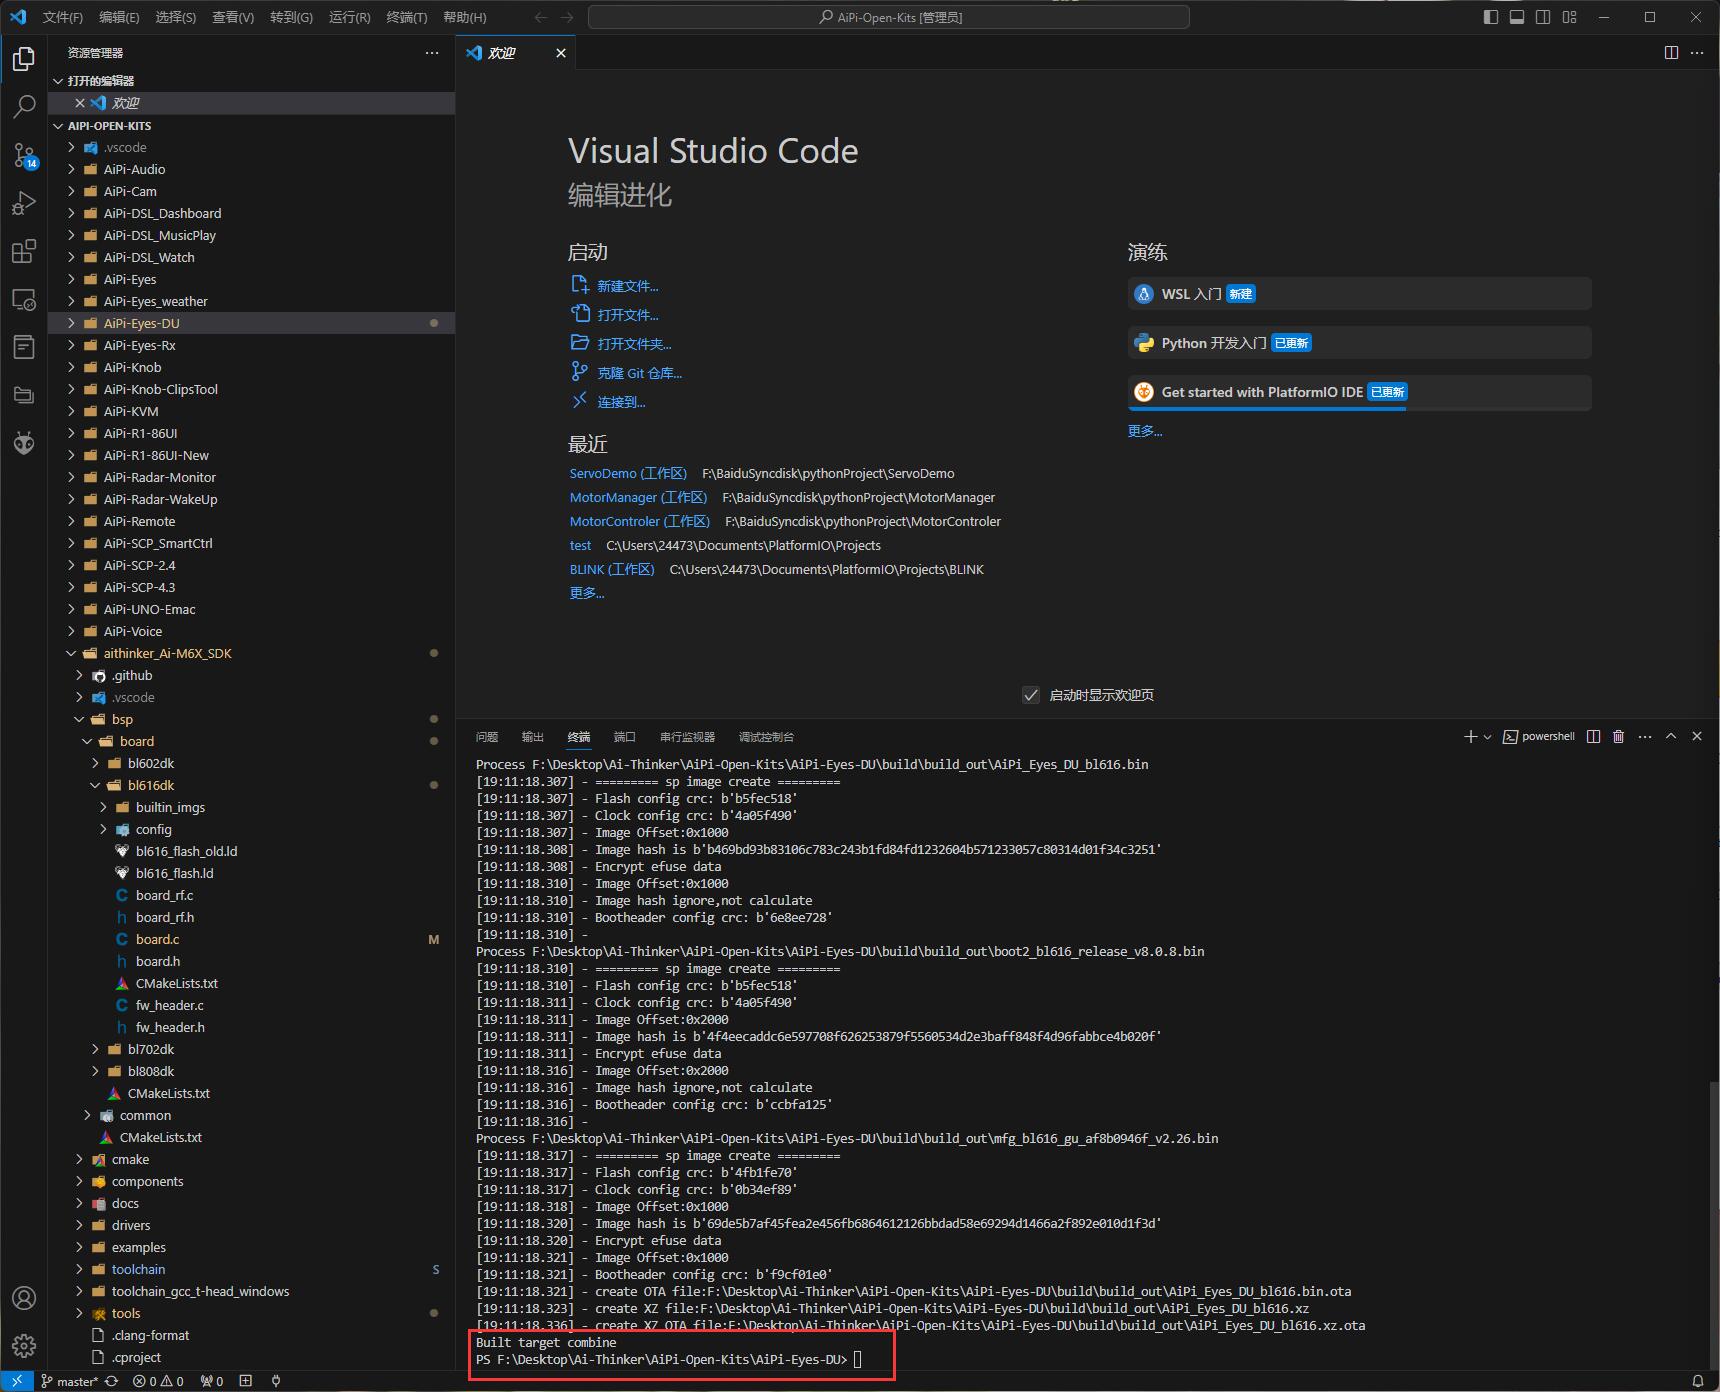Screen dimensions: 1720x1392
Task: Switch to the 串行监视器 panel tab
Action: tap(687, 737)
